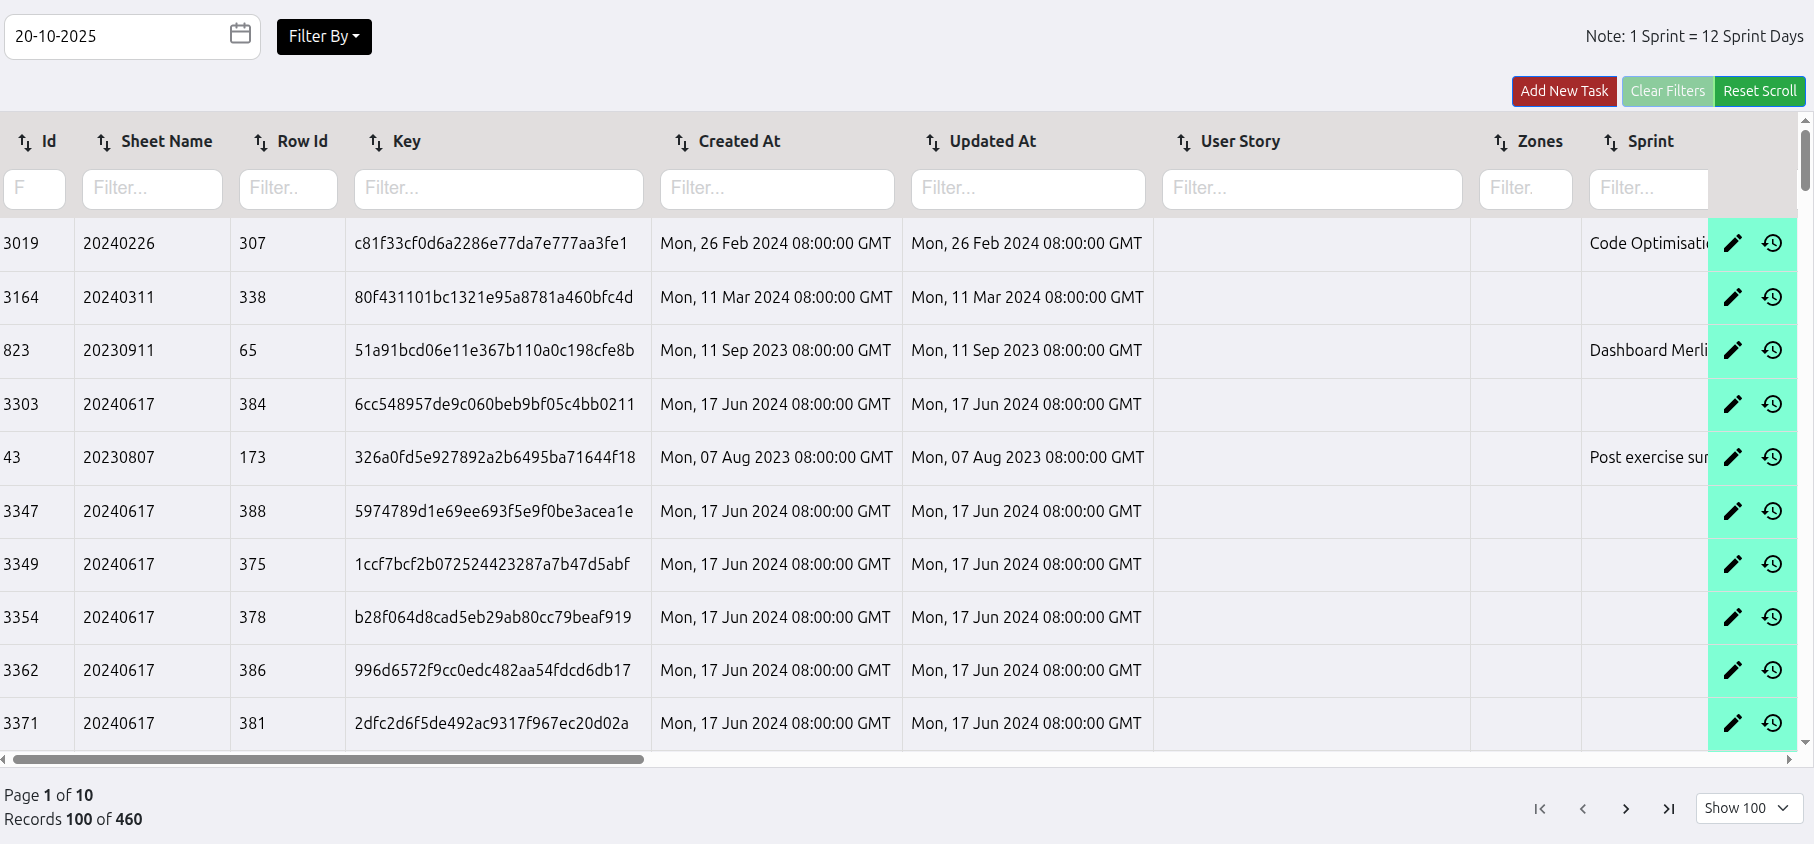This screenshot has height=844, width=1814.
Task: Focus the User Story filter input
Action: click(1311, 189)
